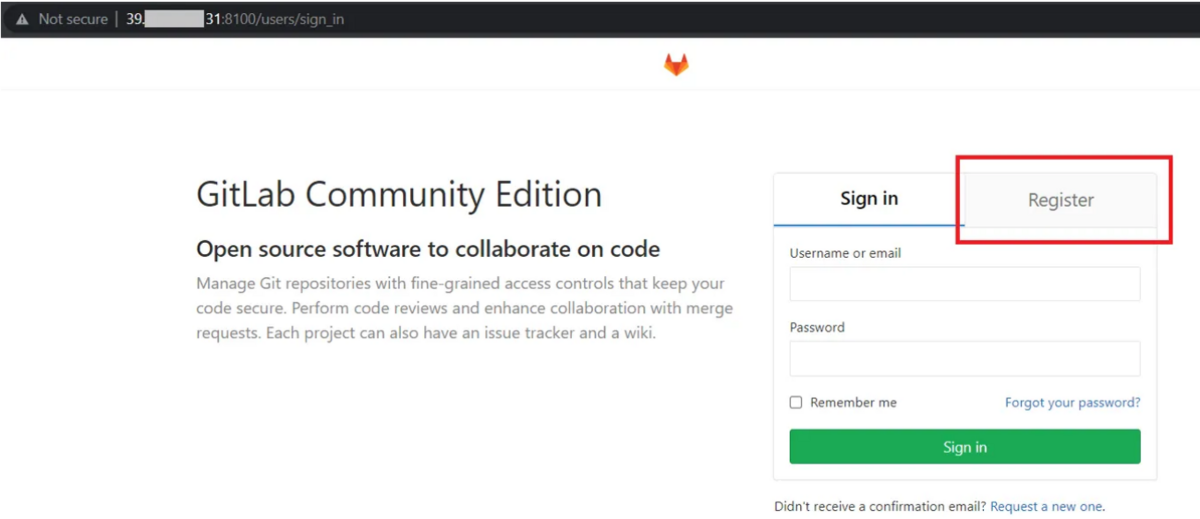This screenshot has width=1200, height=519.
Task: Enable the Remember me checkbox
Action: click(796, 403)
